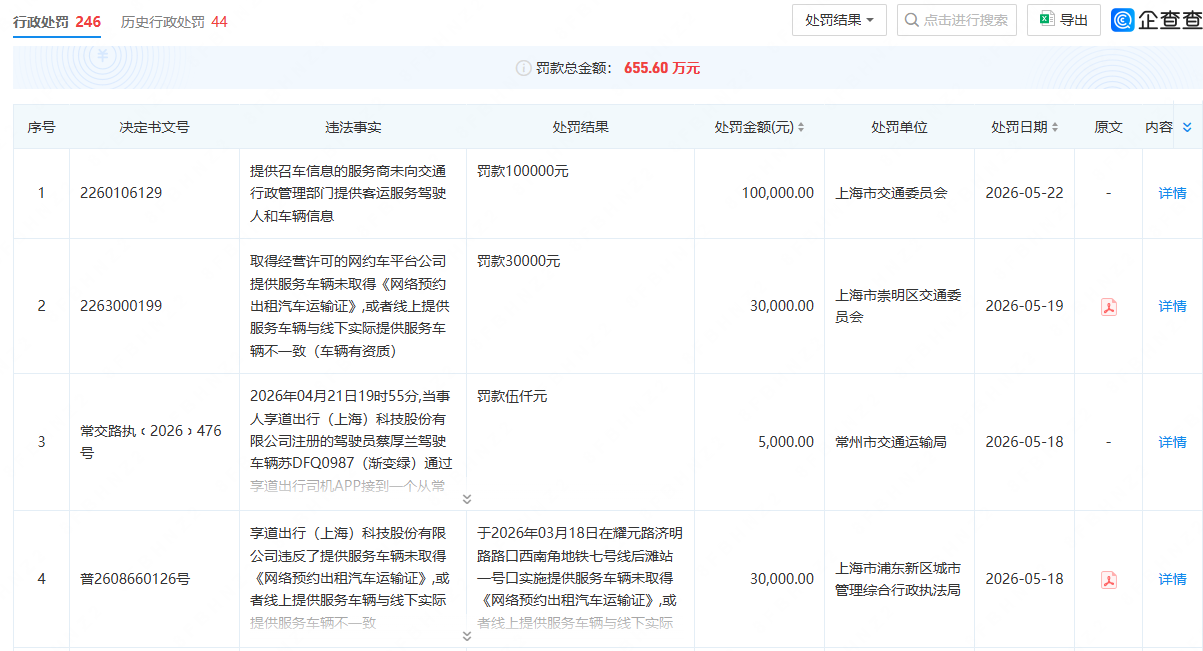Click the 点击进行搜索 search field
Viewport: 1203px width, 651px height.
tap(957, 20)
